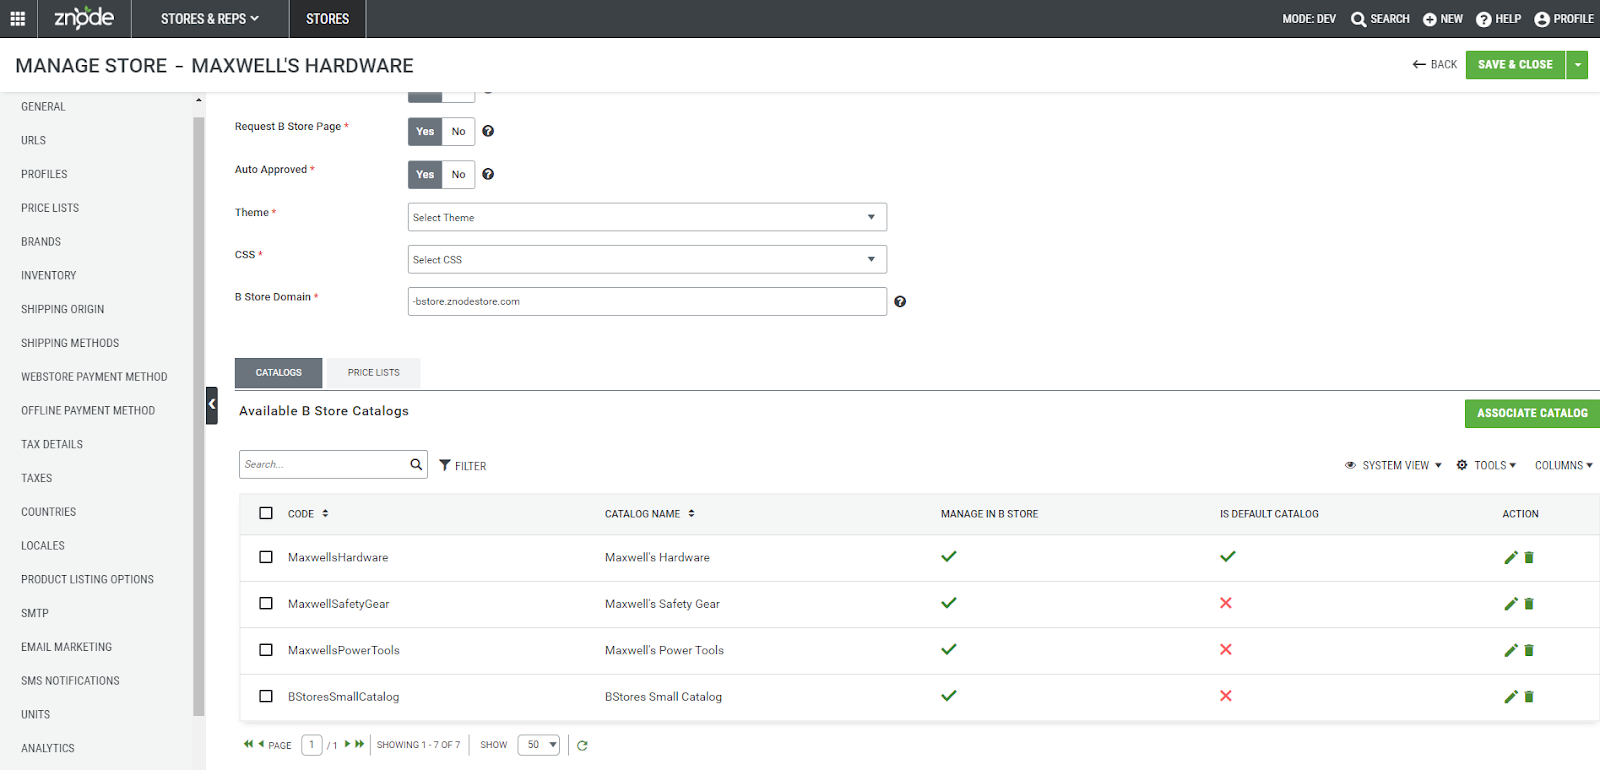Open Tax Details in the sidebar
The width and height of the screenshot is (1600, 770).
pos(52,445)
